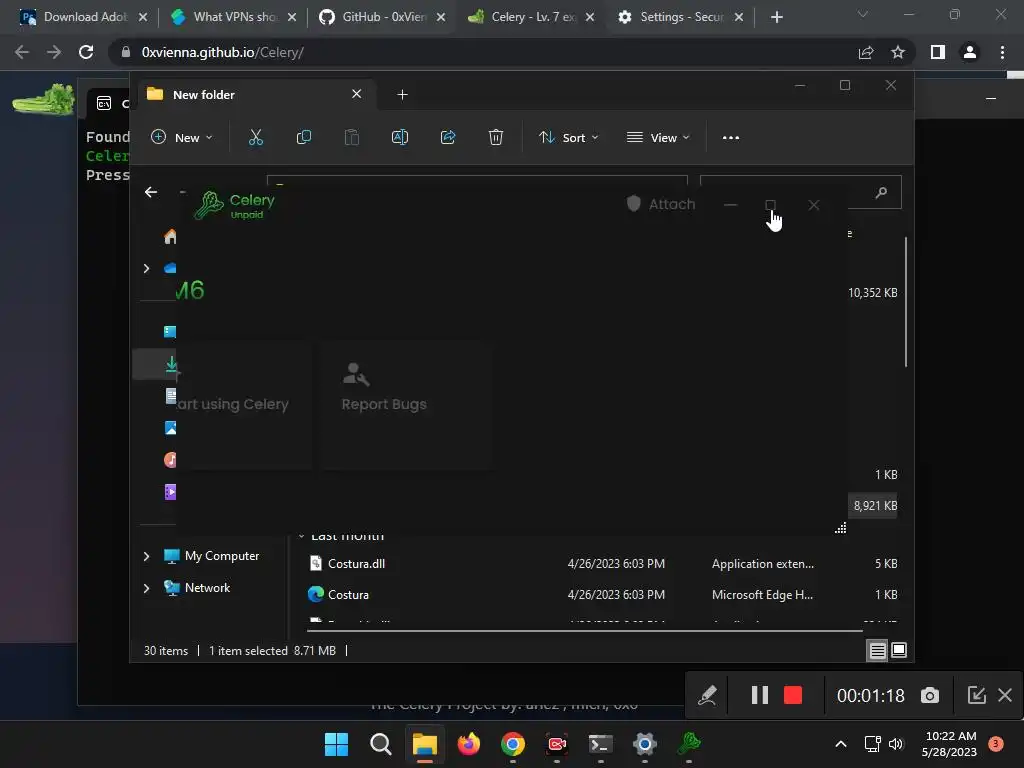Open Chrome profile avatar menu
This screenshot has height=768, width=1024.
970,52
